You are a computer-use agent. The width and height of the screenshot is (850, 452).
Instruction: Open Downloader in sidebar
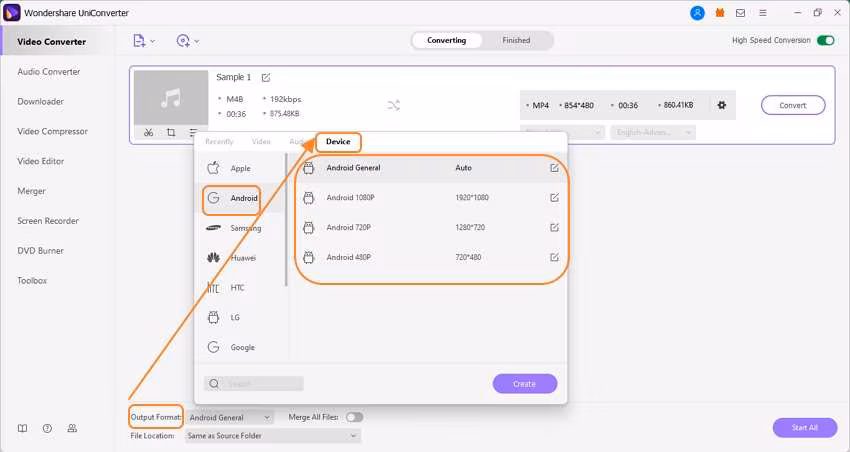tap(41, 101)
